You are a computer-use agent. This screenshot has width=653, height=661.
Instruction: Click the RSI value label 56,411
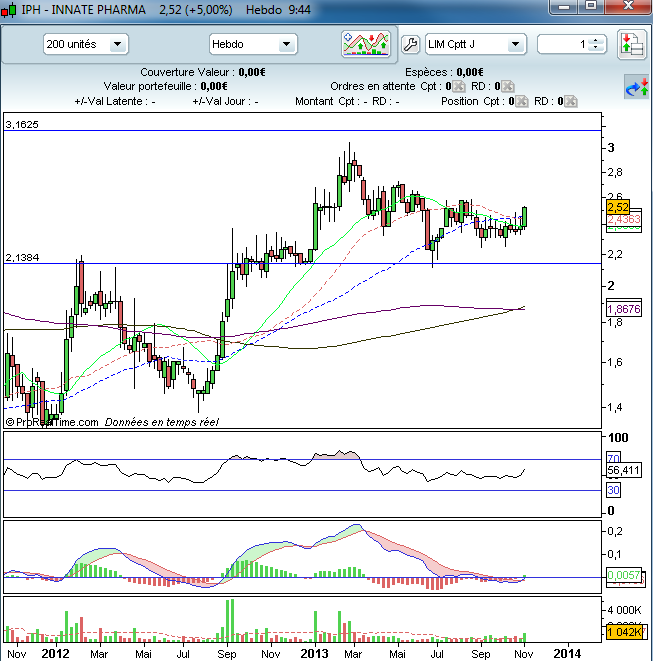[x=624, y=470]
